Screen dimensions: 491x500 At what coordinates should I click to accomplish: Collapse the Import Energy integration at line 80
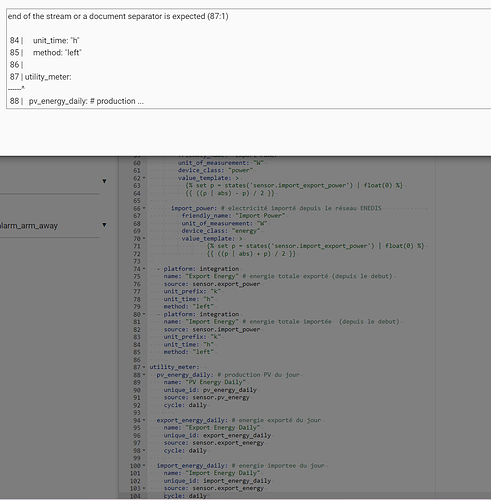144,314
